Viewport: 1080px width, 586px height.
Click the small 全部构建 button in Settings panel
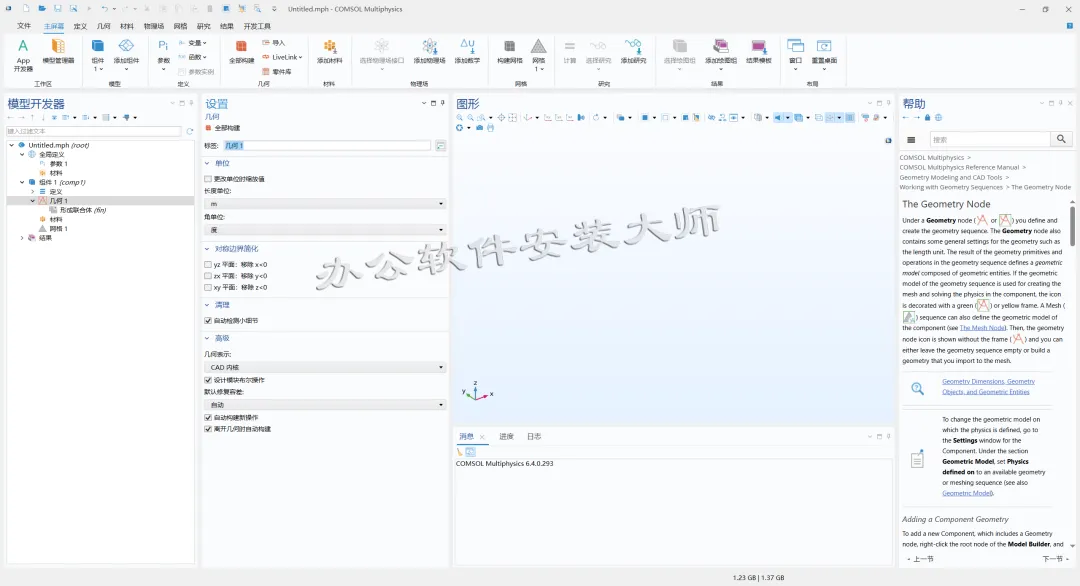coord(224,128)
